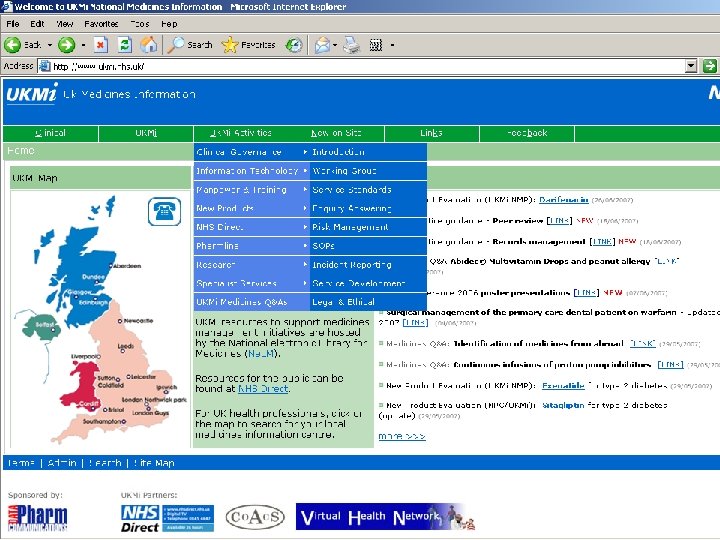Click the NeLM link
Viewport: 720px width, 540px height.
[x=261, y=354]
